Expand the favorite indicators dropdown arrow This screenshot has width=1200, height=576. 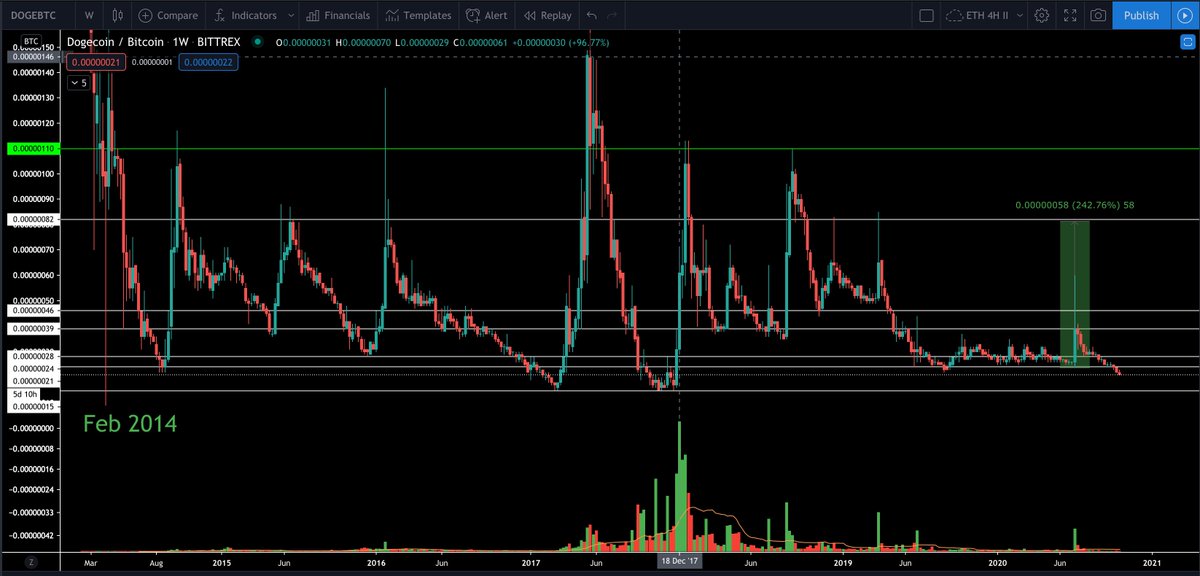290,15
